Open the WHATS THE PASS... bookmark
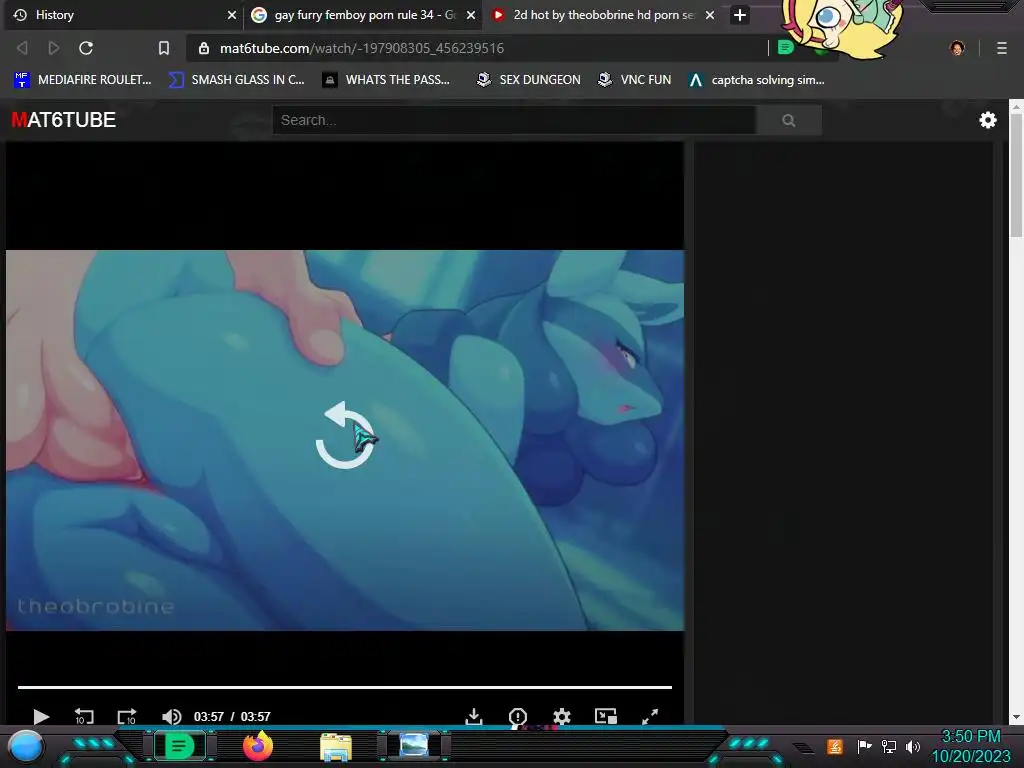 pyautogui.click(x=386, y=80)
